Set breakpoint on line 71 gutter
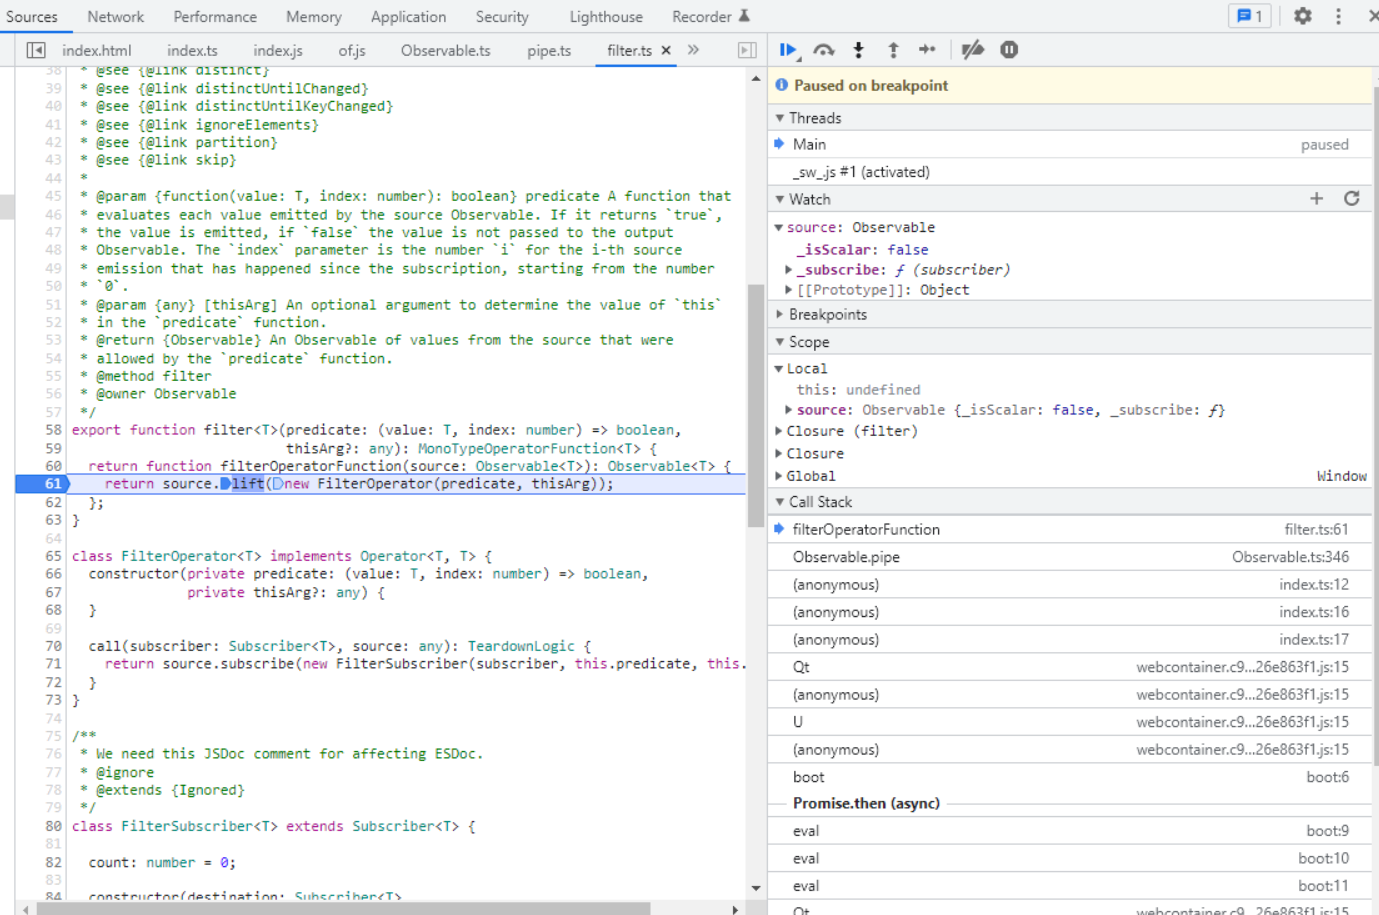Image resolution: width=1379 pixels, height=915 pixels. [52, 664]
